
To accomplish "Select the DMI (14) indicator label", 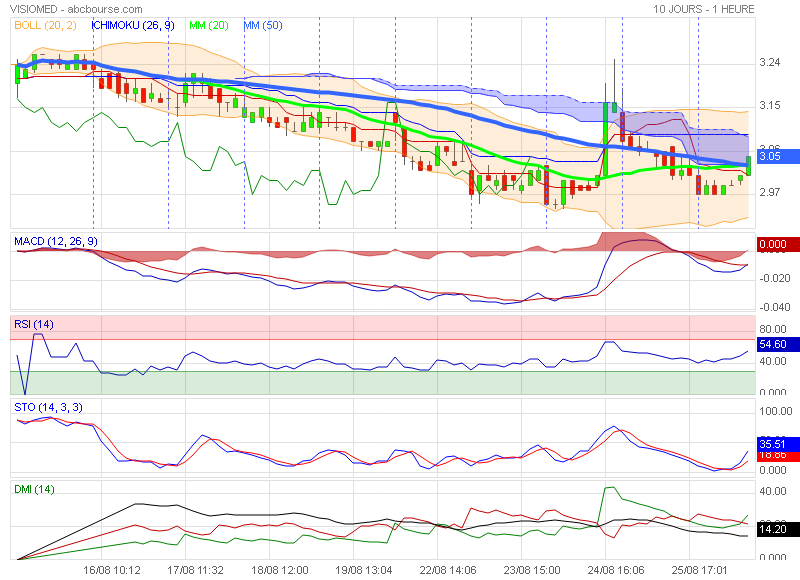I will 34,489.
